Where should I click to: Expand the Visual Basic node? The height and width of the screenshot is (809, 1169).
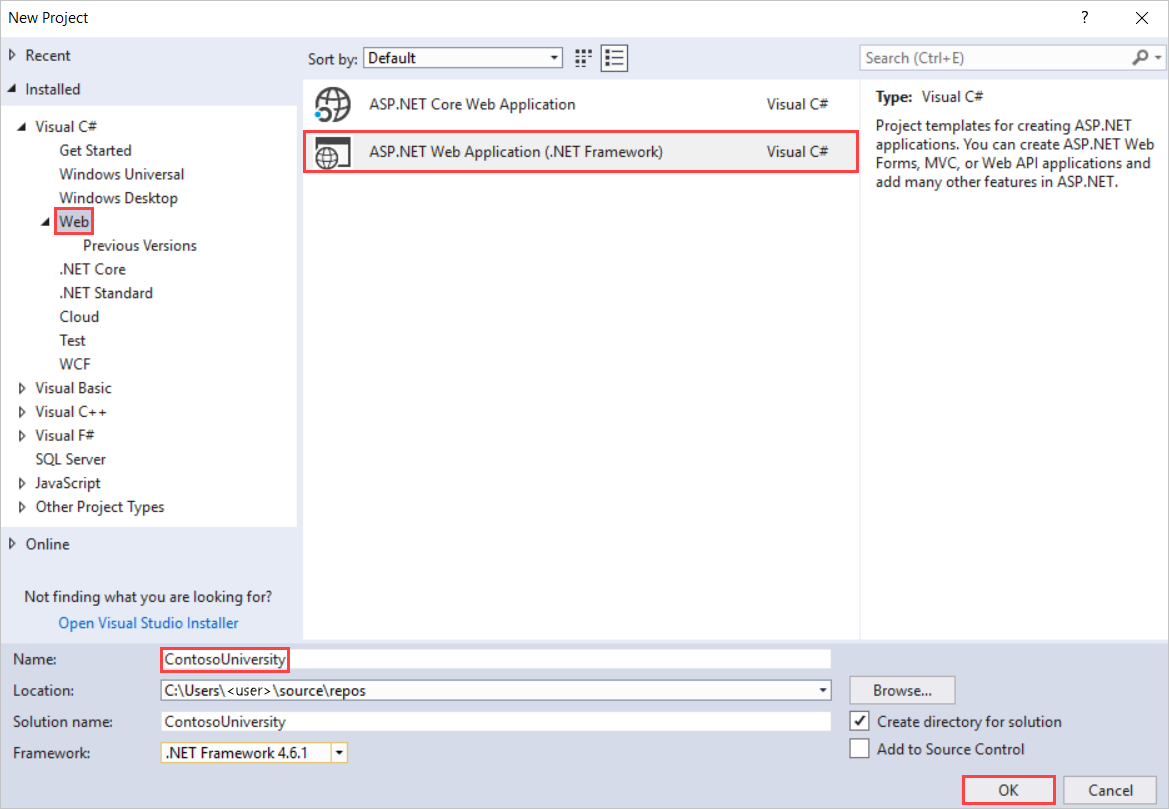pyautogui.click(x=22, y=387)
